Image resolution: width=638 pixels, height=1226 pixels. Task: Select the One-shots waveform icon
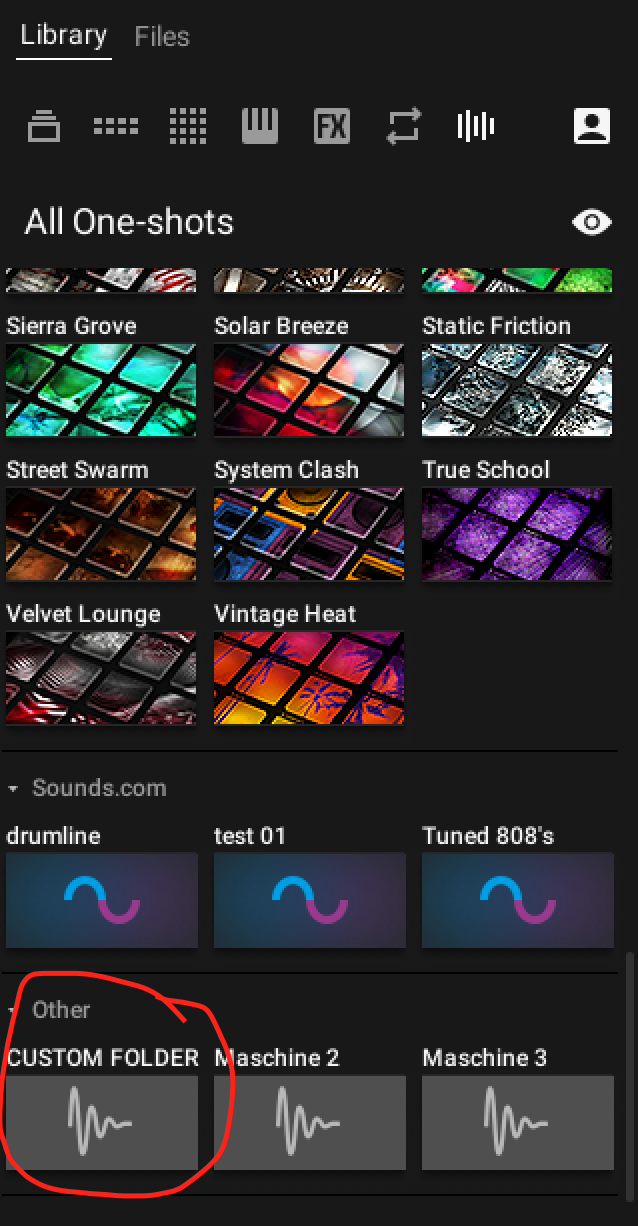tap(476, 127)
